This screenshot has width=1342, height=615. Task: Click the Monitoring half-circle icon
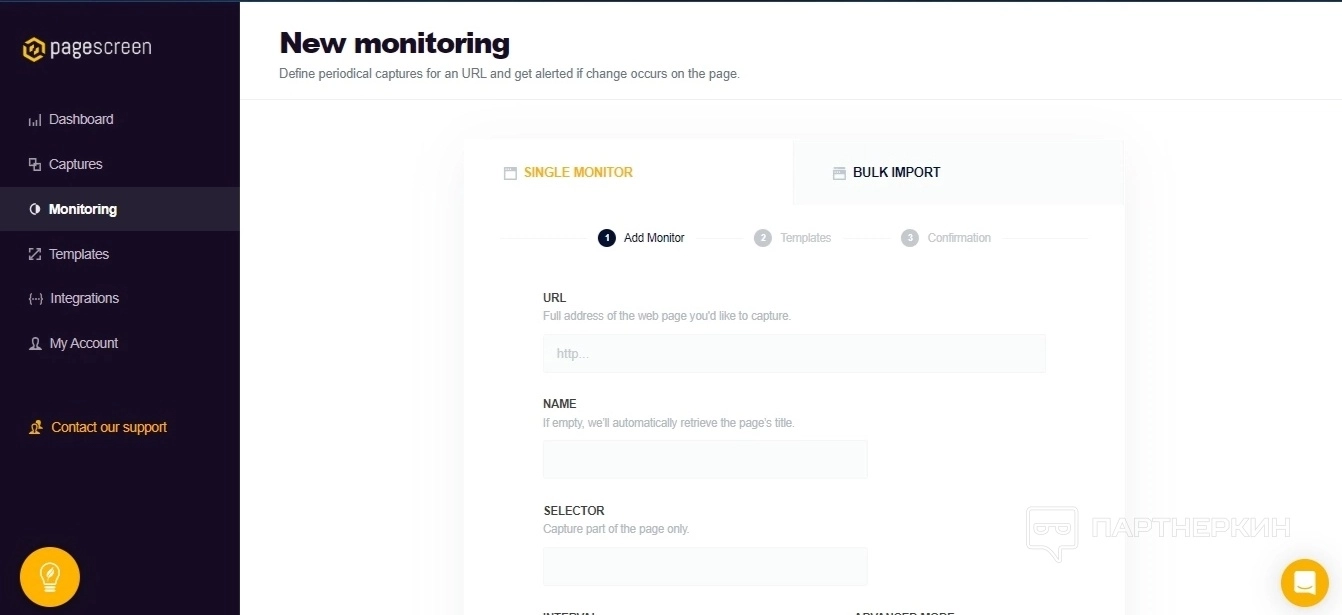tap(35, 210)
